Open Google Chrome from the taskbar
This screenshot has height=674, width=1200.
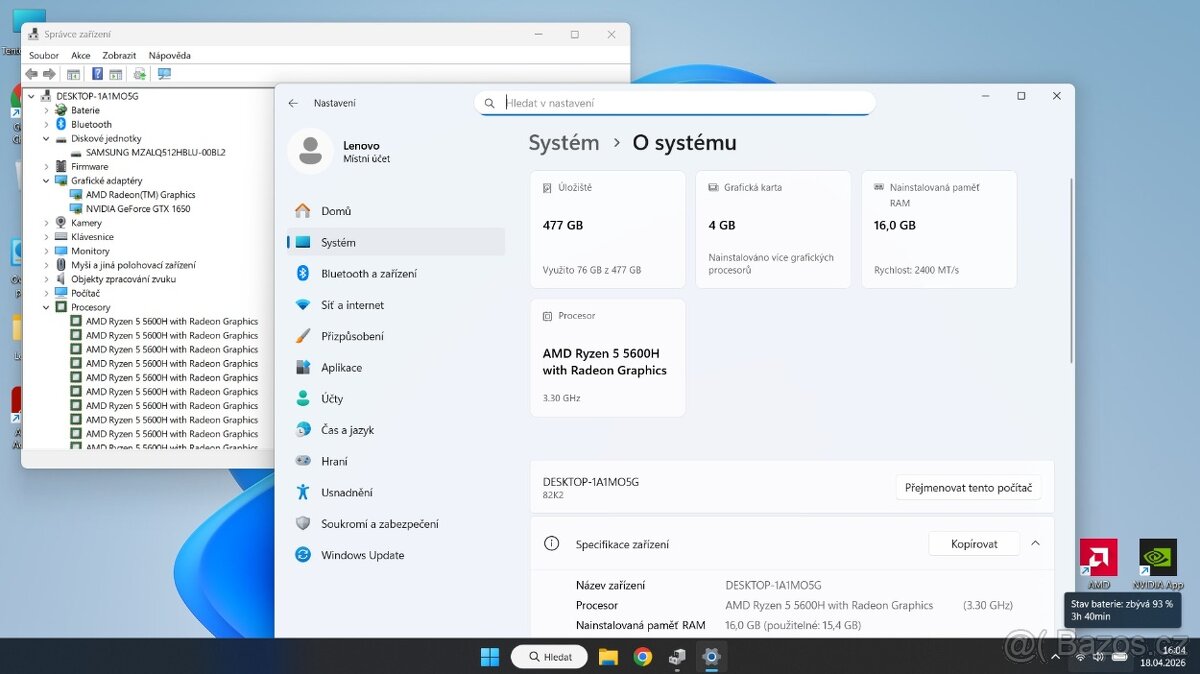point(643,657)
